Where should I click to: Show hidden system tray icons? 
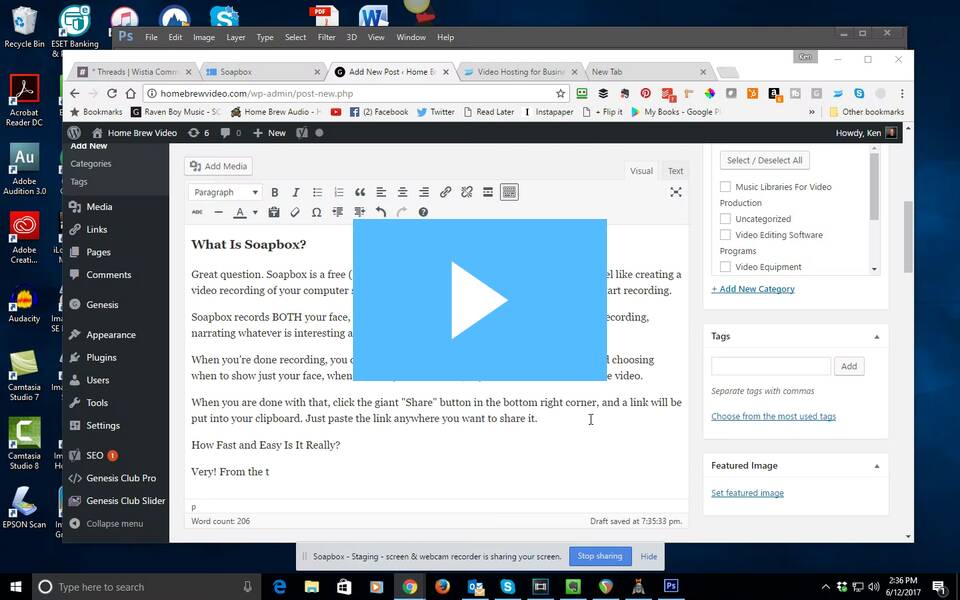[x=825, y=587]
